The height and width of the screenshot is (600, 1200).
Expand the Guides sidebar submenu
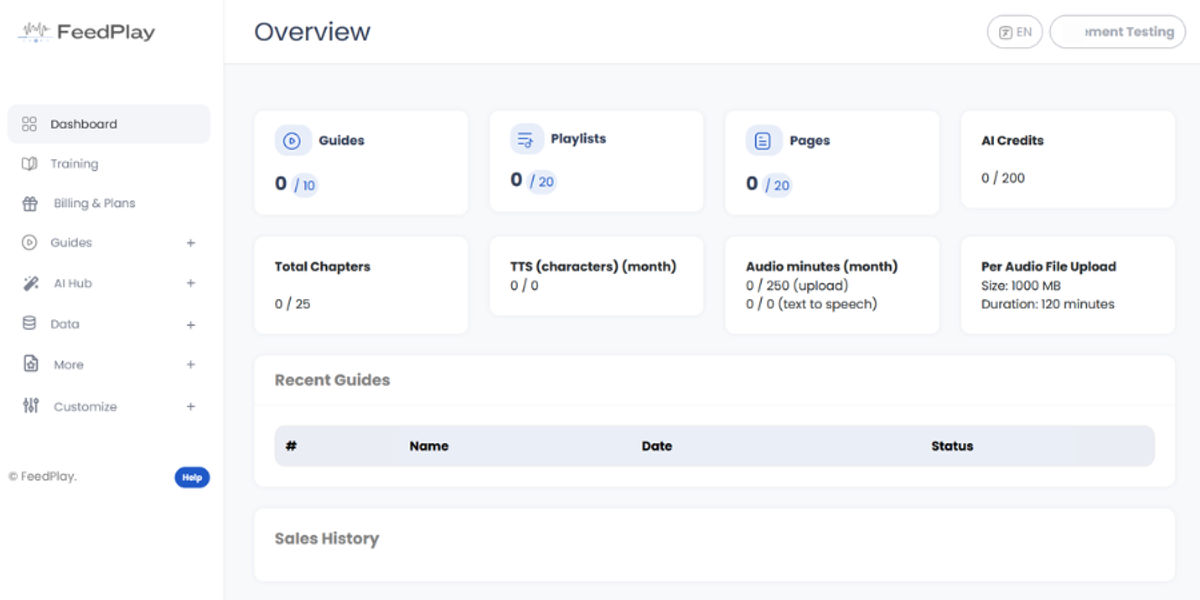[190, 243]
